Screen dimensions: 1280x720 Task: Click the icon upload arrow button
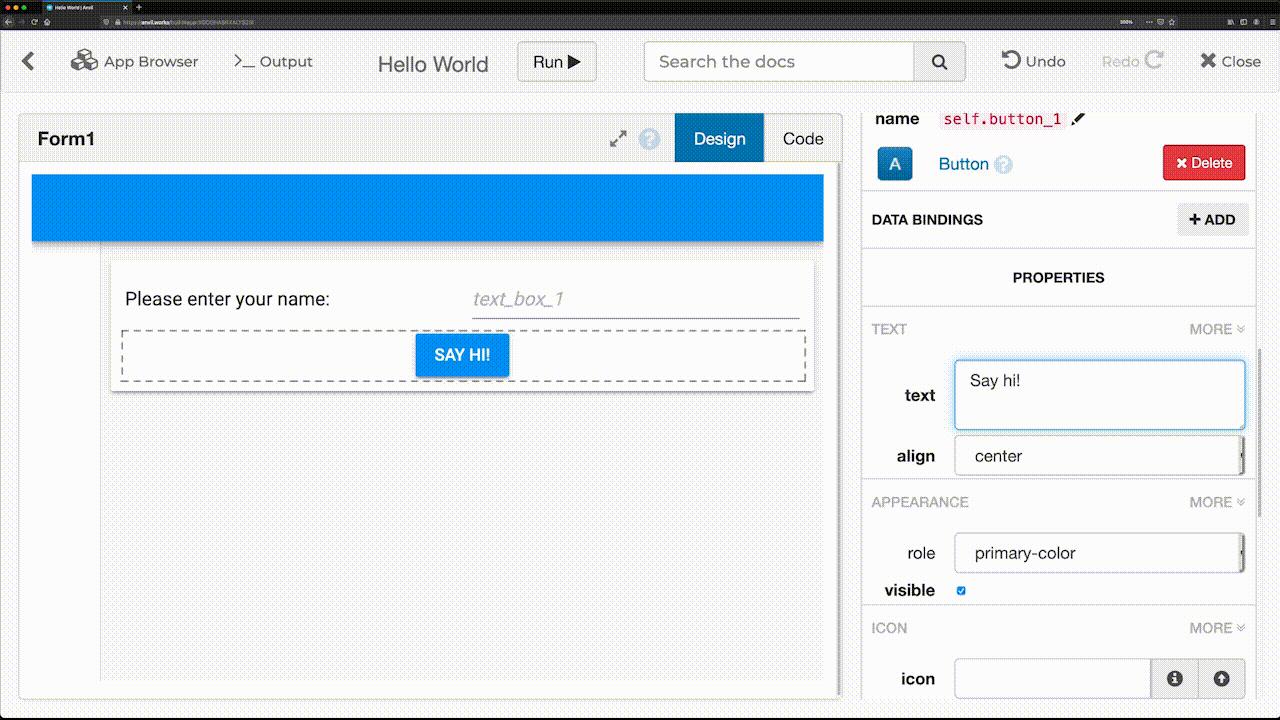click(1221, 678)
